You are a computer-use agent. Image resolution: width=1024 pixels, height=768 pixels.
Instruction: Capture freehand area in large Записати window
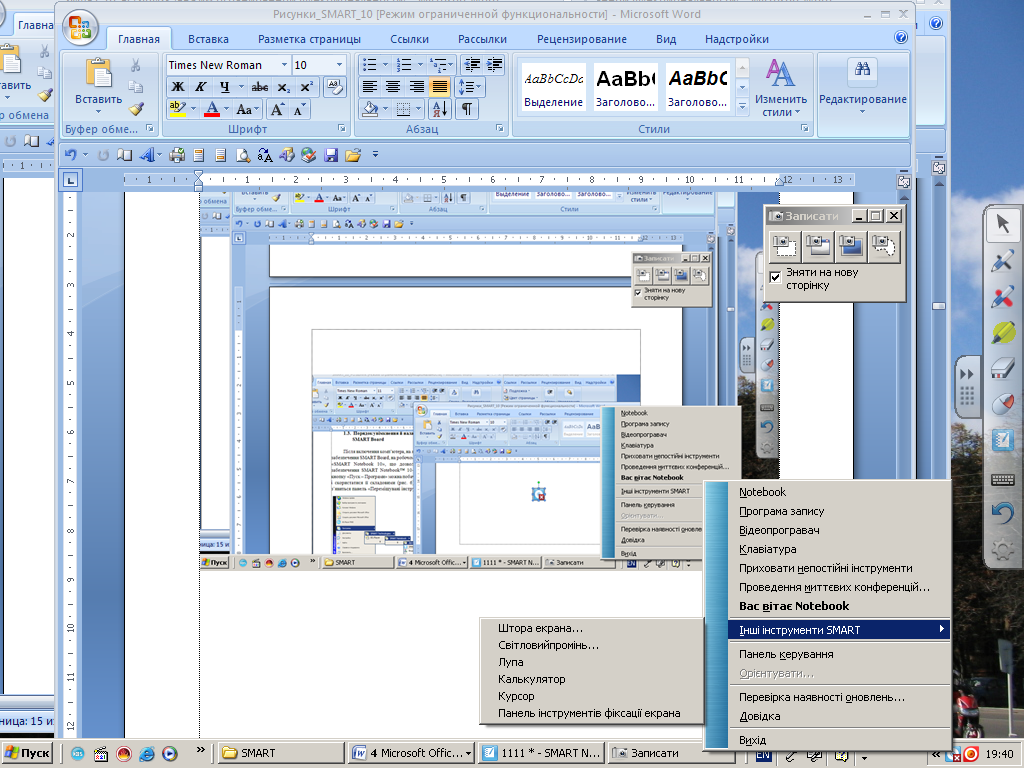(x=884, y=246)
